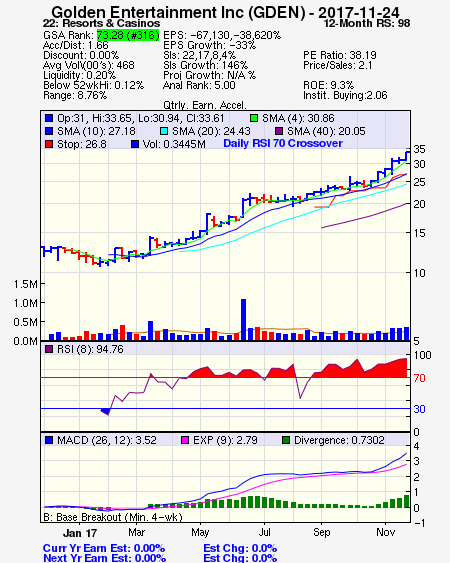Click the red Stop legend swatch
This screenshot has width=450, height=563.
point(49,144)
